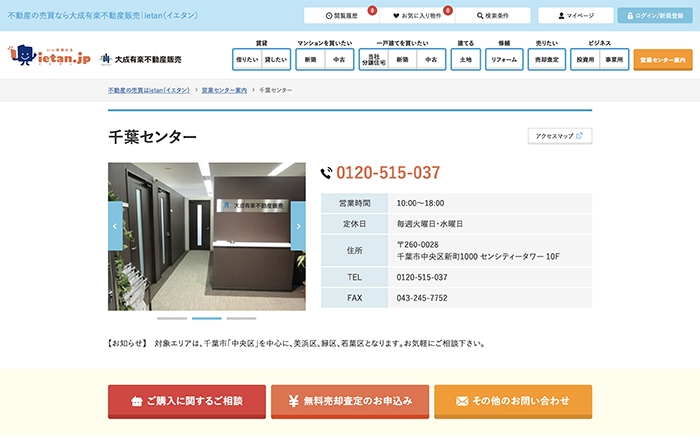
Task: Click ご購入に関するご相談 red button
Action: tap(187, 402)
